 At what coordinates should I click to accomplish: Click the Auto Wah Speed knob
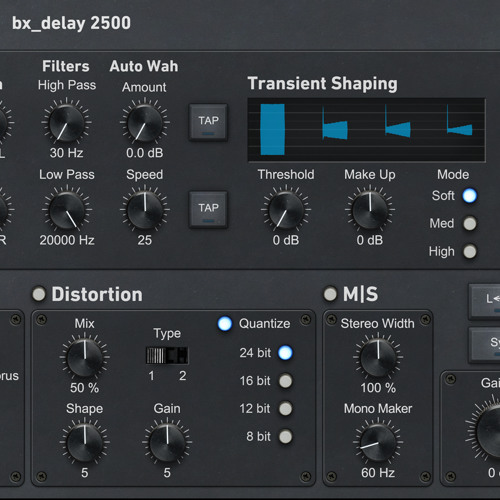144,210
